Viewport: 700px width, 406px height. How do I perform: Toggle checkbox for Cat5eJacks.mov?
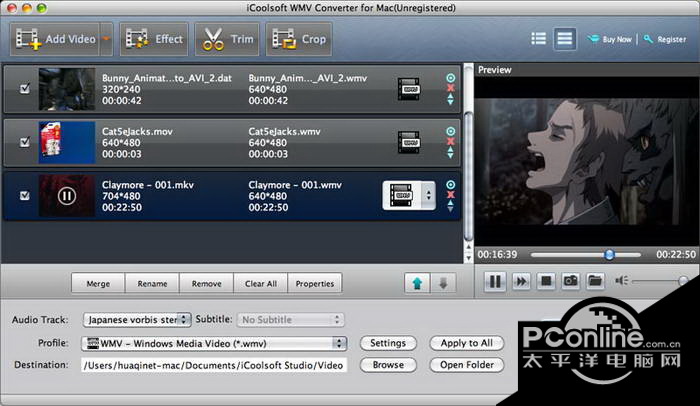click(25, 142)
